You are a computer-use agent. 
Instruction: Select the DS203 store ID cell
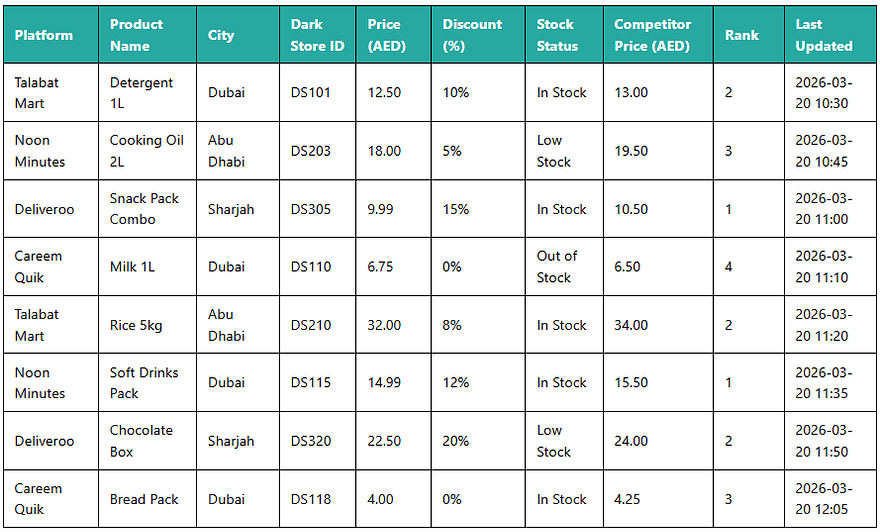click(318, 151)
